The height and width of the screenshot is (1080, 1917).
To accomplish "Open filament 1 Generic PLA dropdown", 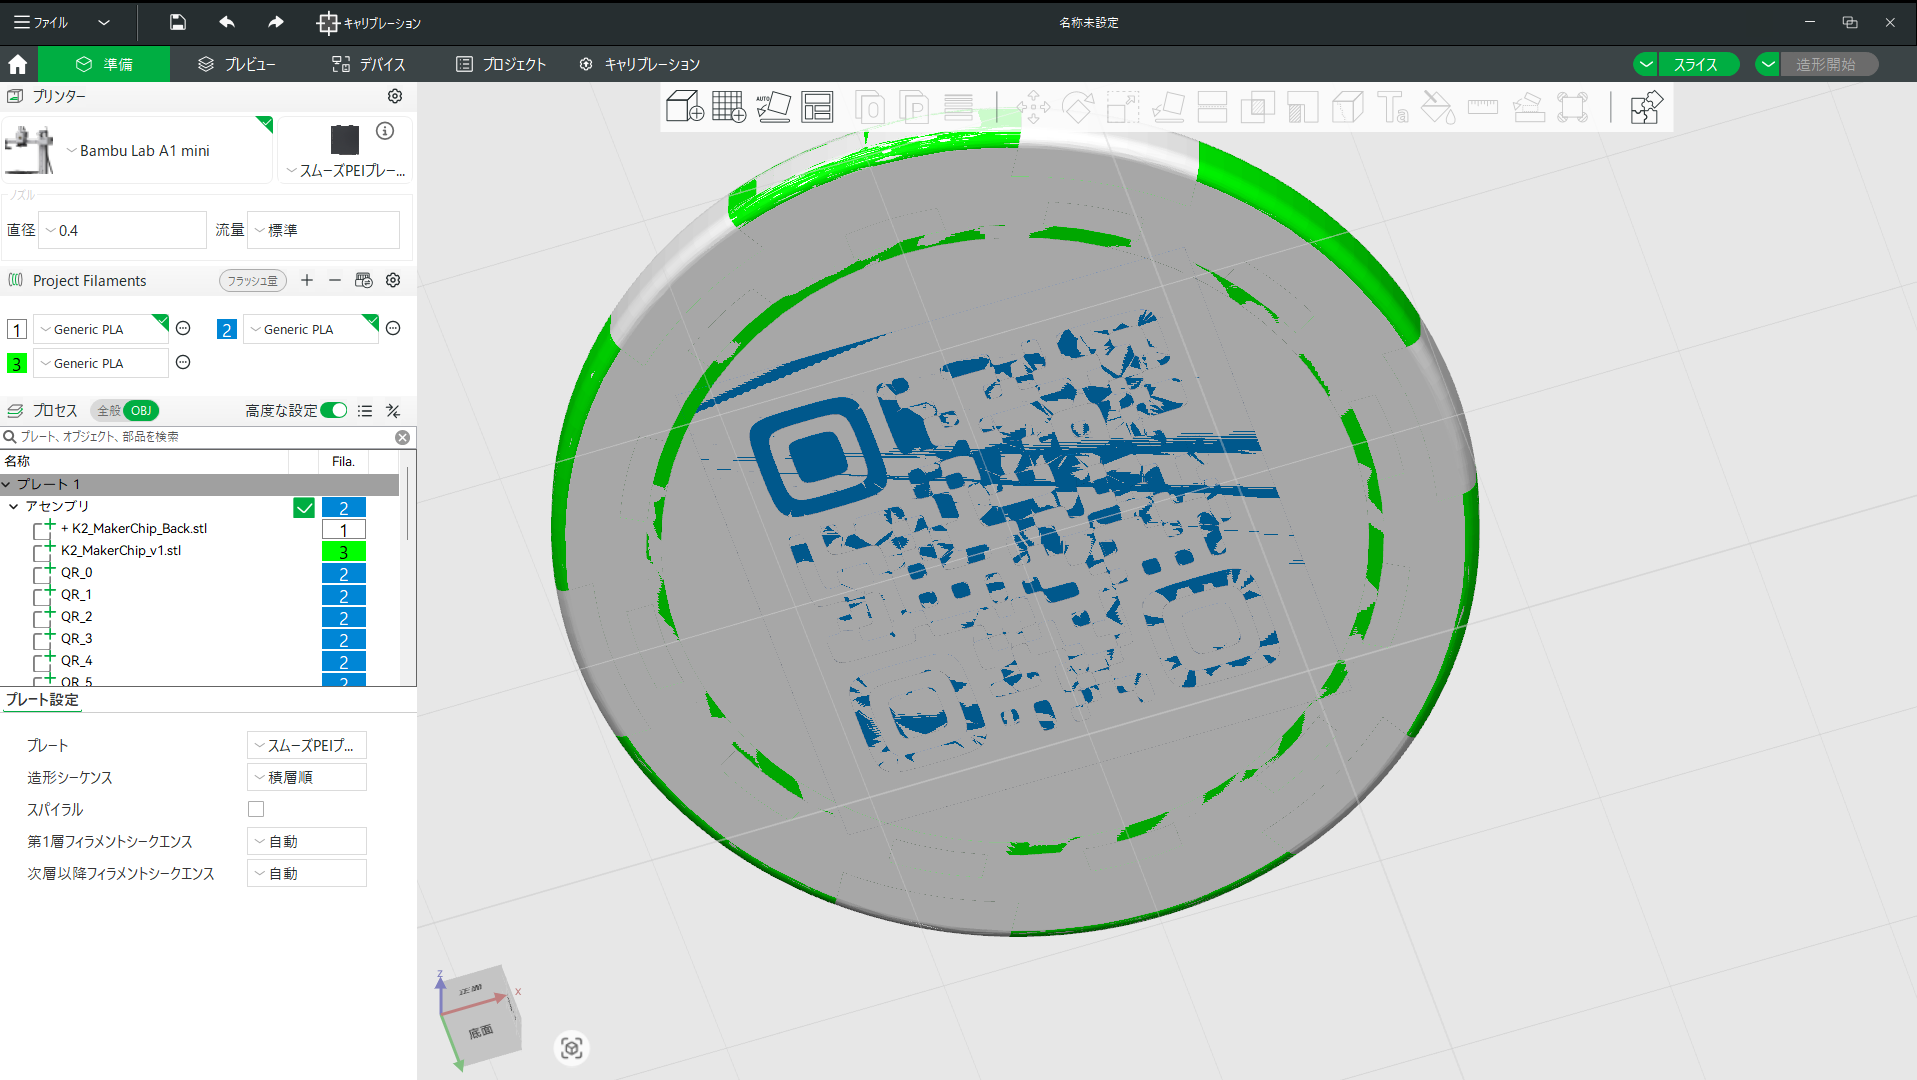I will click(x=101, y=329).
